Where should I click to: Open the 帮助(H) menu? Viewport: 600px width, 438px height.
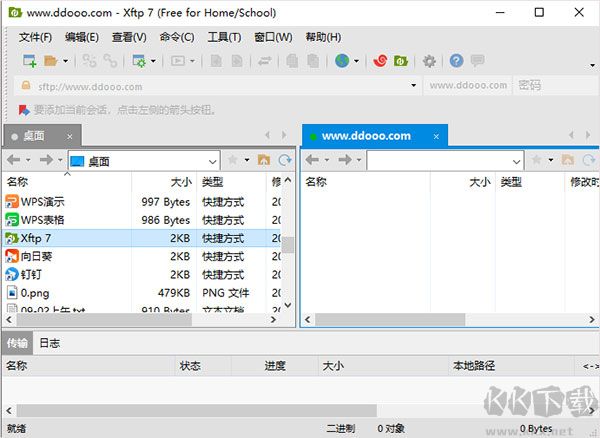point(323,37)
